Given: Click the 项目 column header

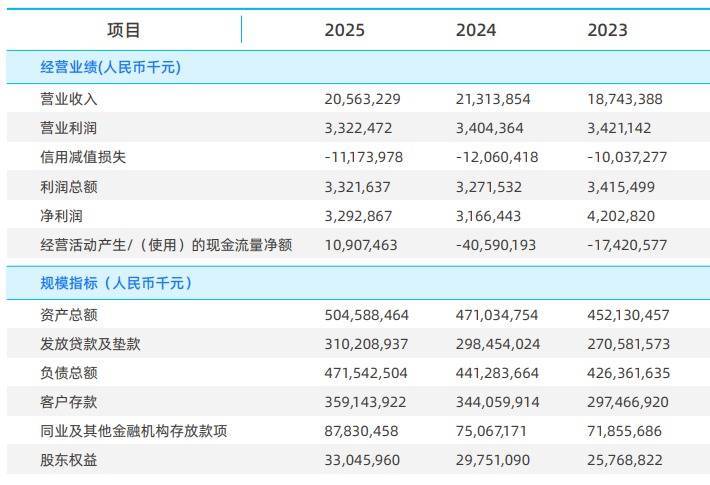Looking at the screenshot, I should pyautogui.click(x=124, y=30).
